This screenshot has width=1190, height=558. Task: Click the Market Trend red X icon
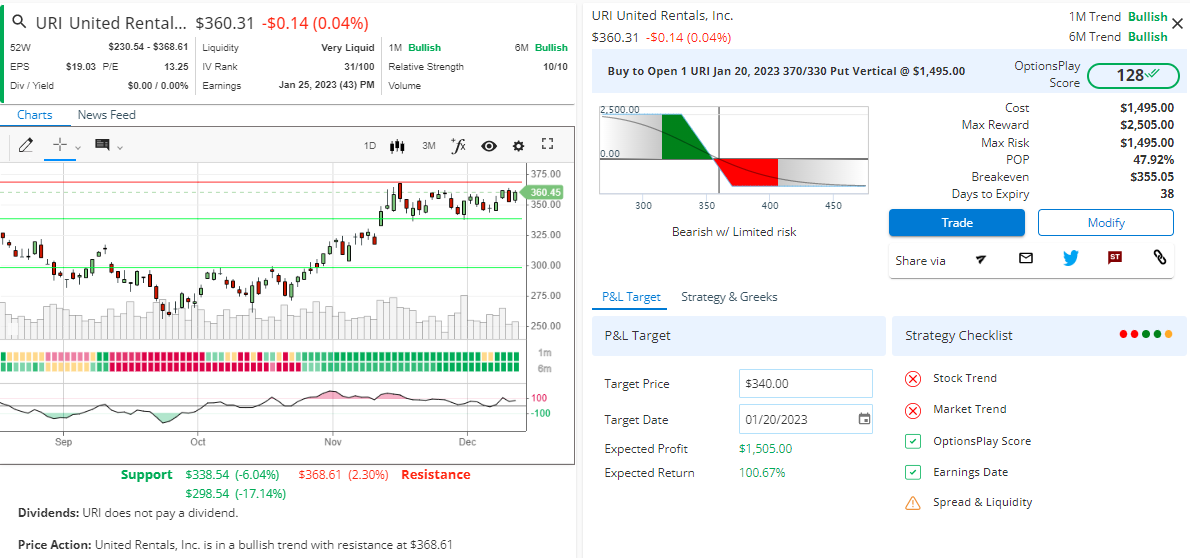click(x=913, y=410)
